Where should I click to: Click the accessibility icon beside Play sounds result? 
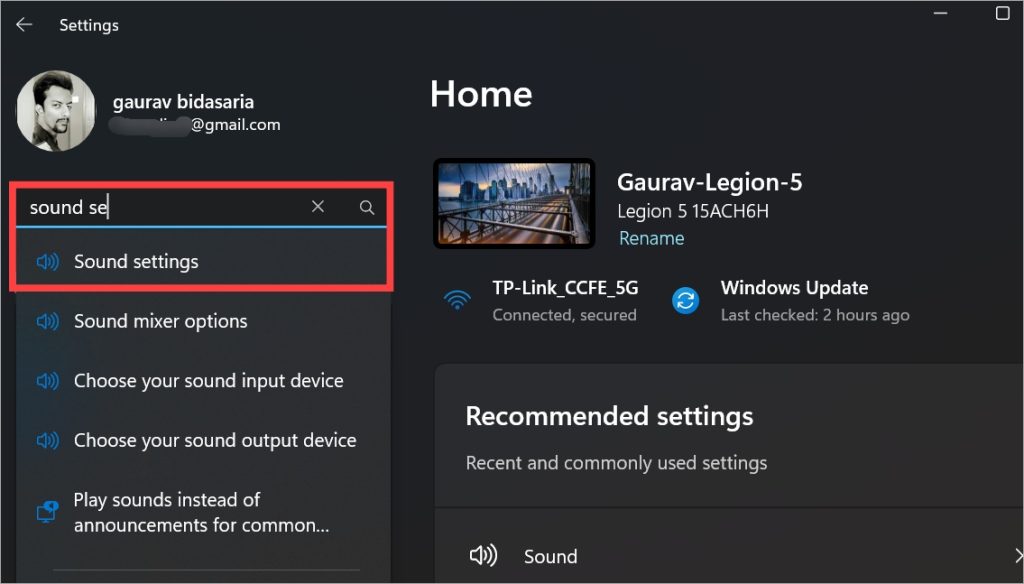(47, 512)
